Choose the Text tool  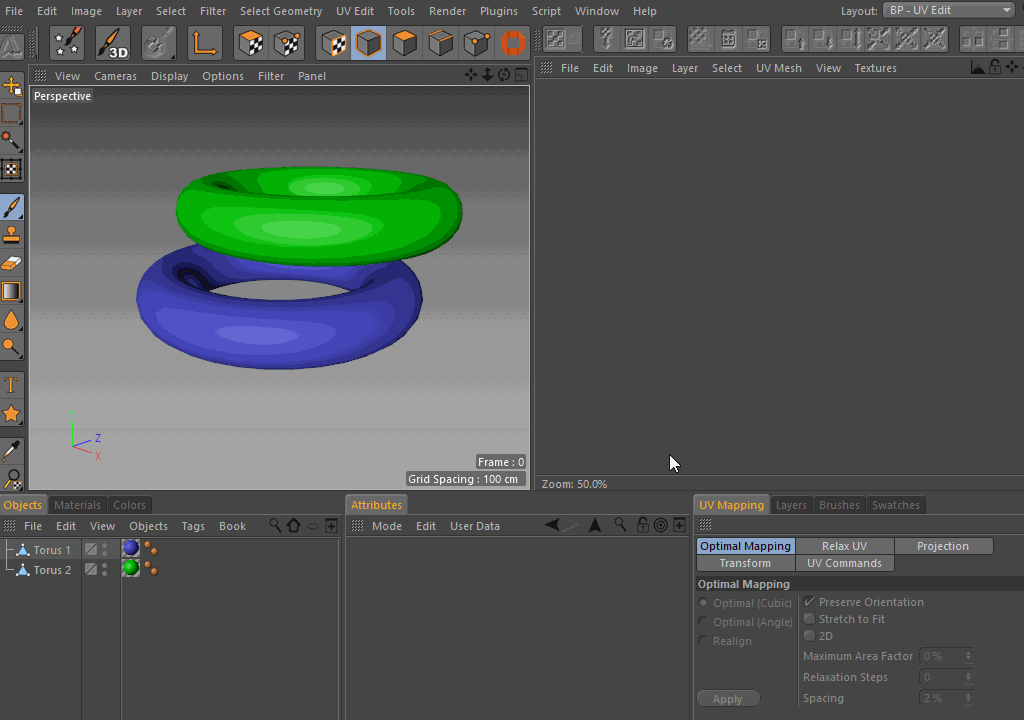(12, 385)
